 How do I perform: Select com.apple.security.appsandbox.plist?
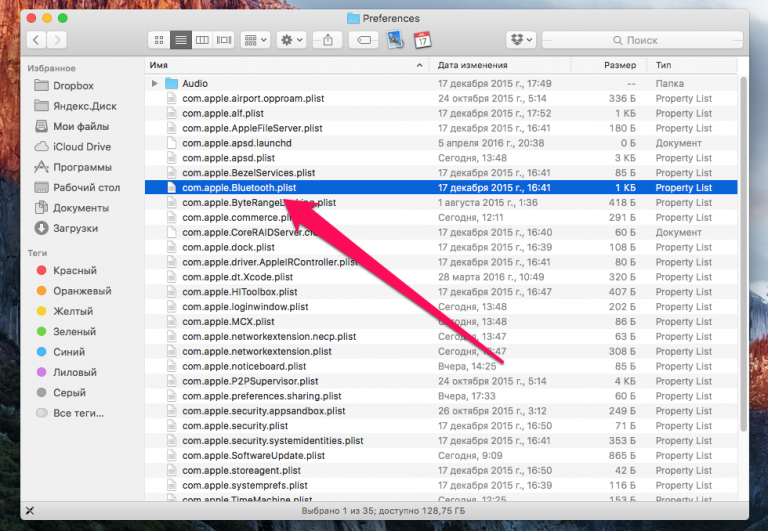coord(441,411)
